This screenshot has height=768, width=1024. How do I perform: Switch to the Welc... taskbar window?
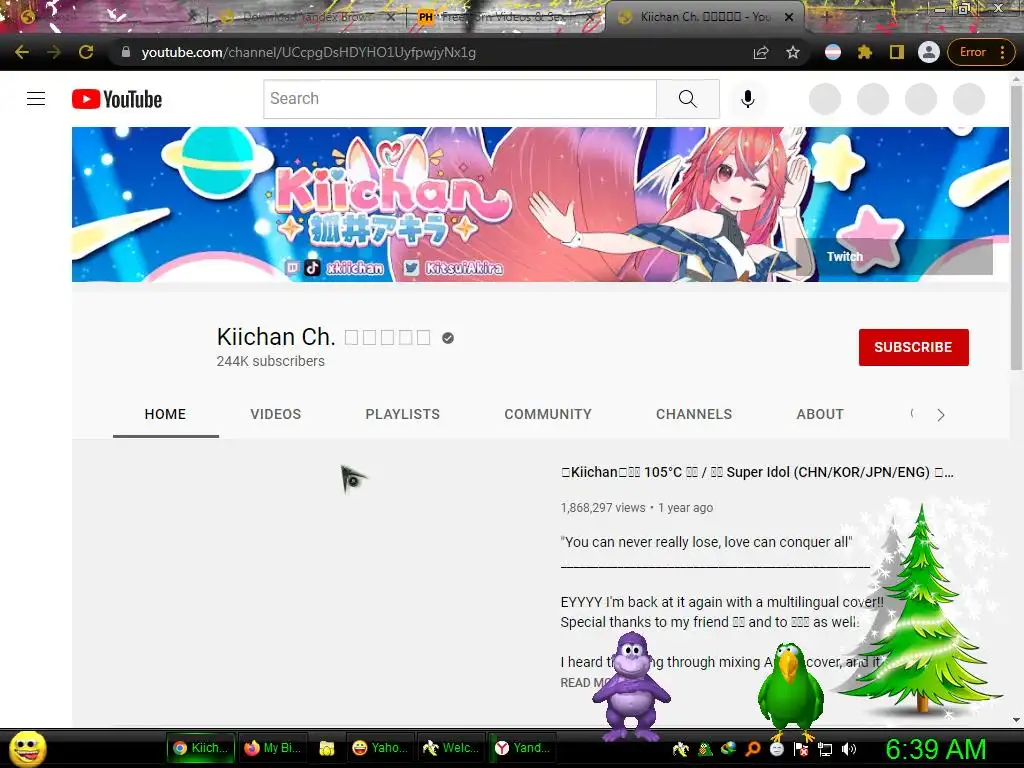coord(451,748)
